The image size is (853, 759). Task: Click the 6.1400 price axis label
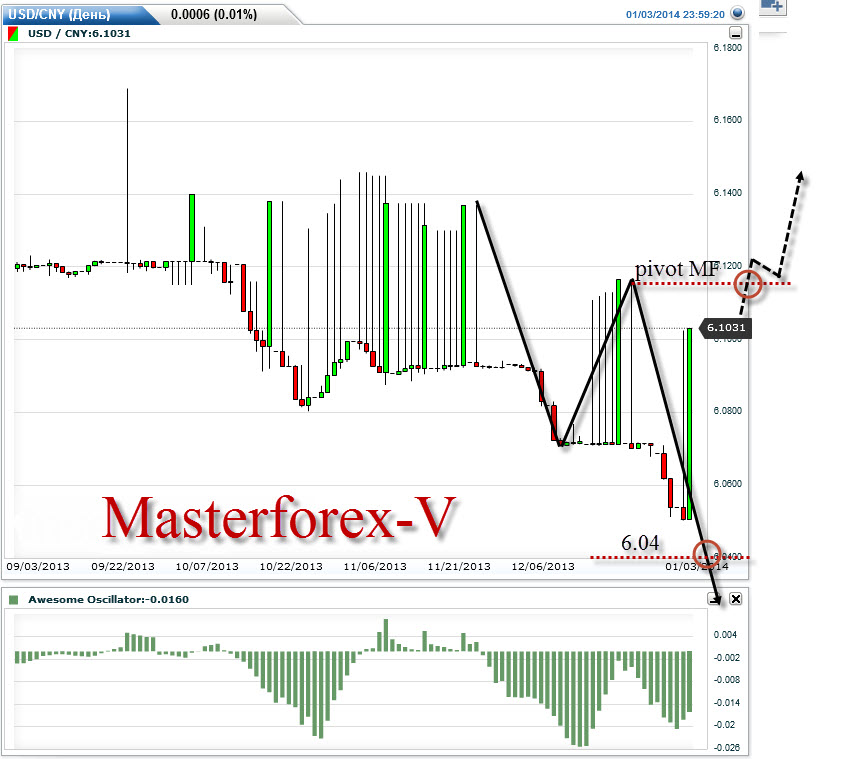727,193
